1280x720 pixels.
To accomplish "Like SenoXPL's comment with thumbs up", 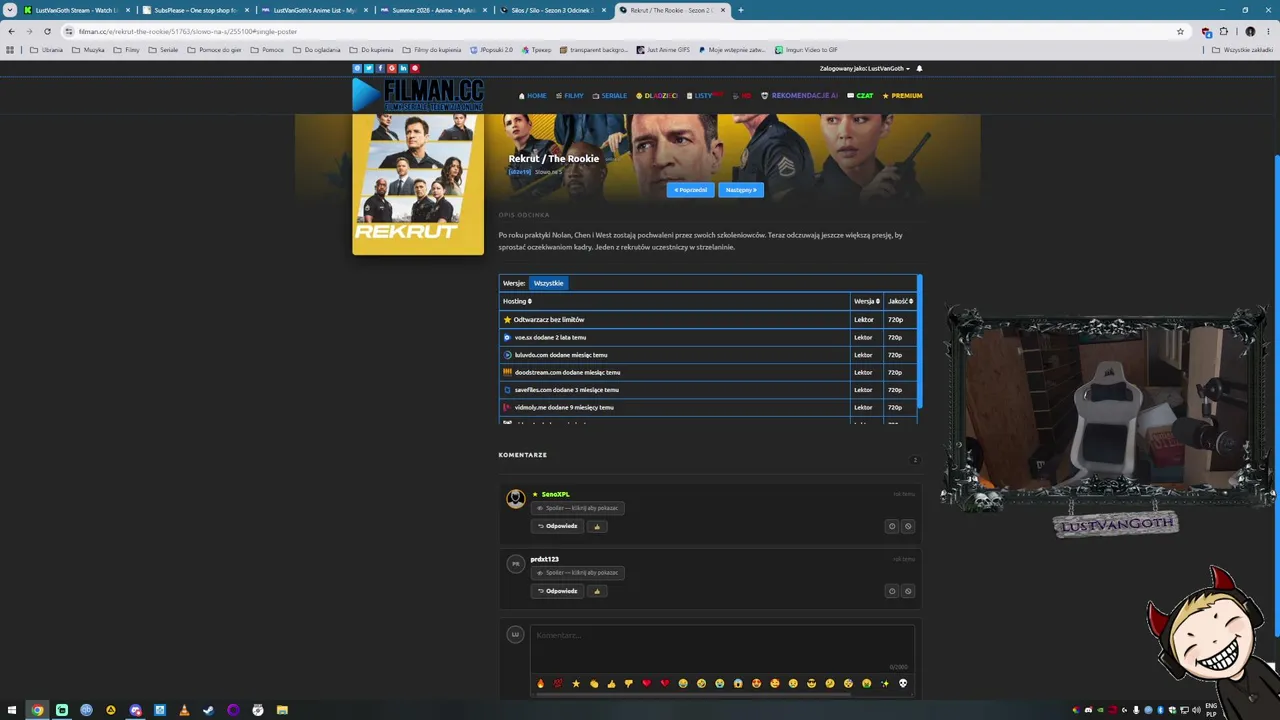I will coord(597,526).
